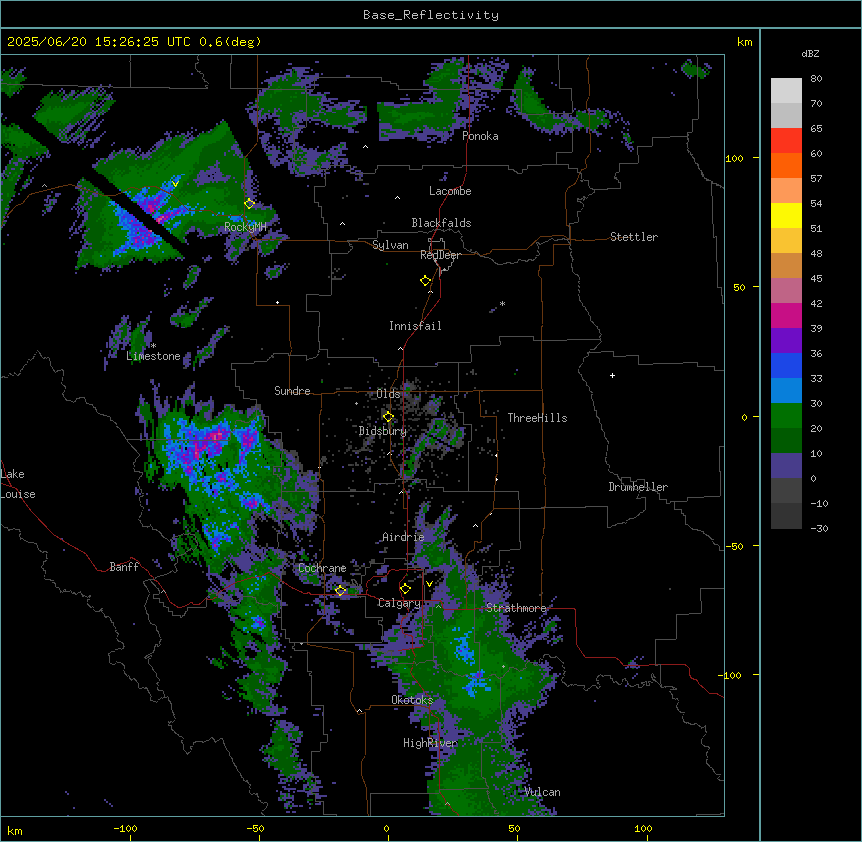
Task: Click the 36 dBZ blue legend swatch
Action: 786,365
